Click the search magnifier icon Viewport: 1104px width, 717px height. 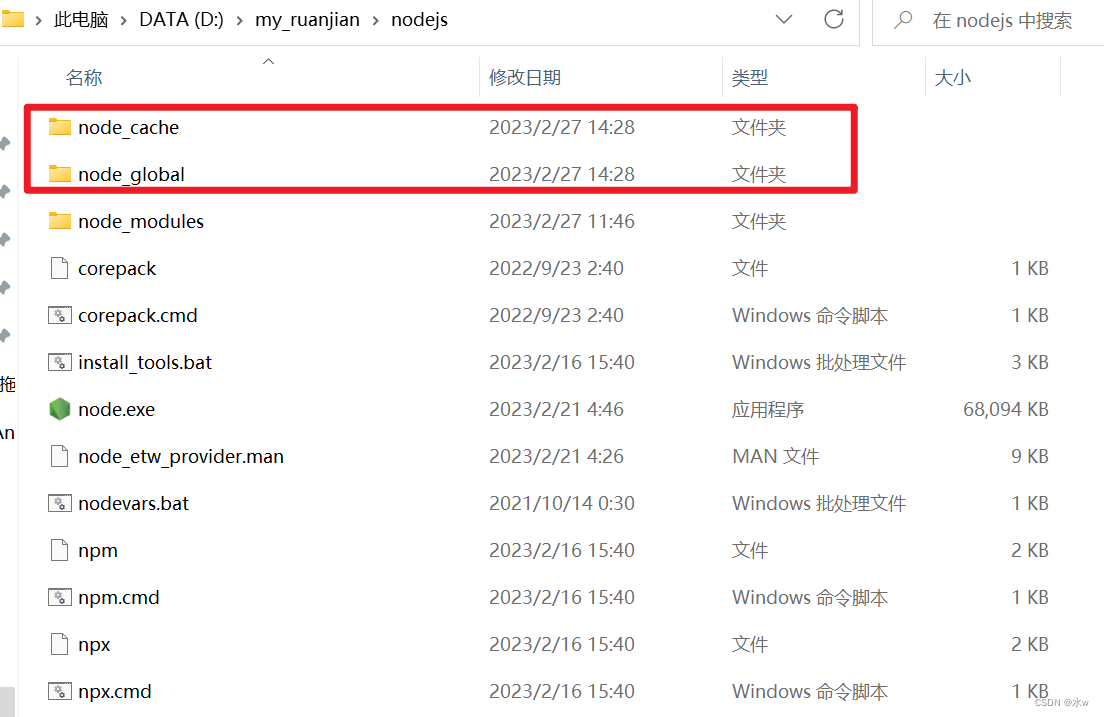click(x=903, y=20)
